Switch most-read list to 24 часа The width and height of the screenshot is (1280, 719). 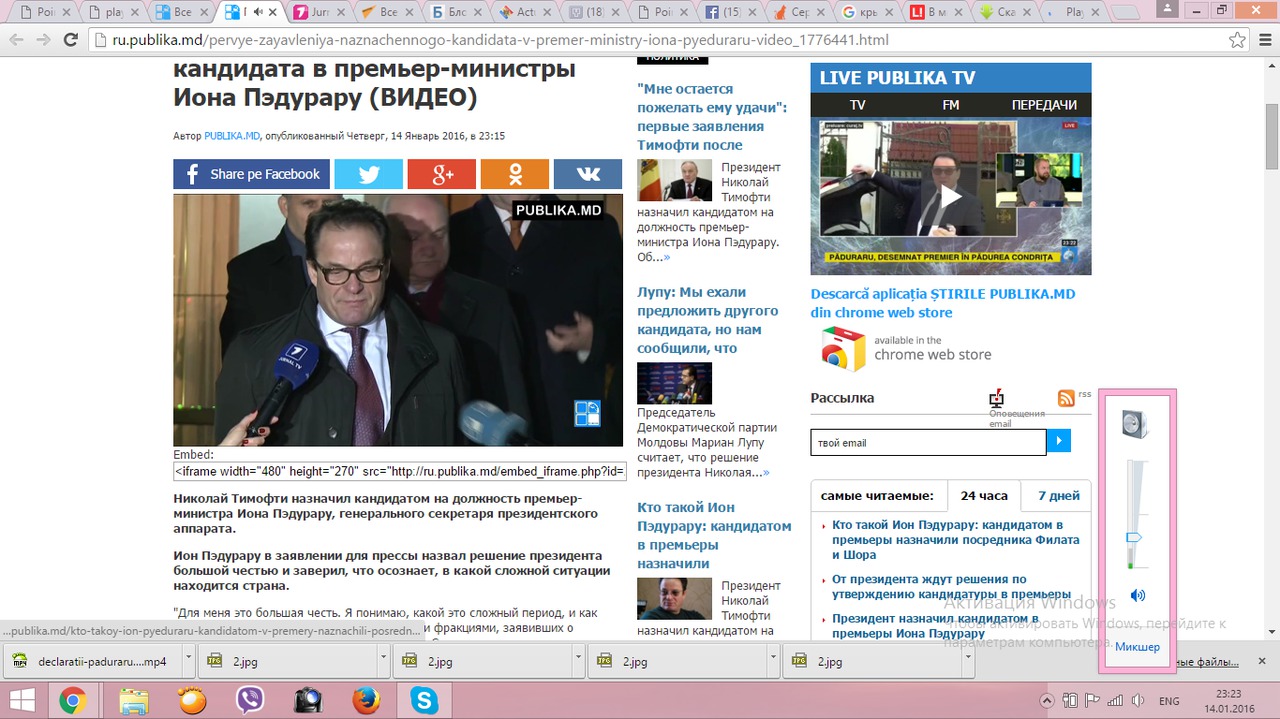click(x=984, y=496)
